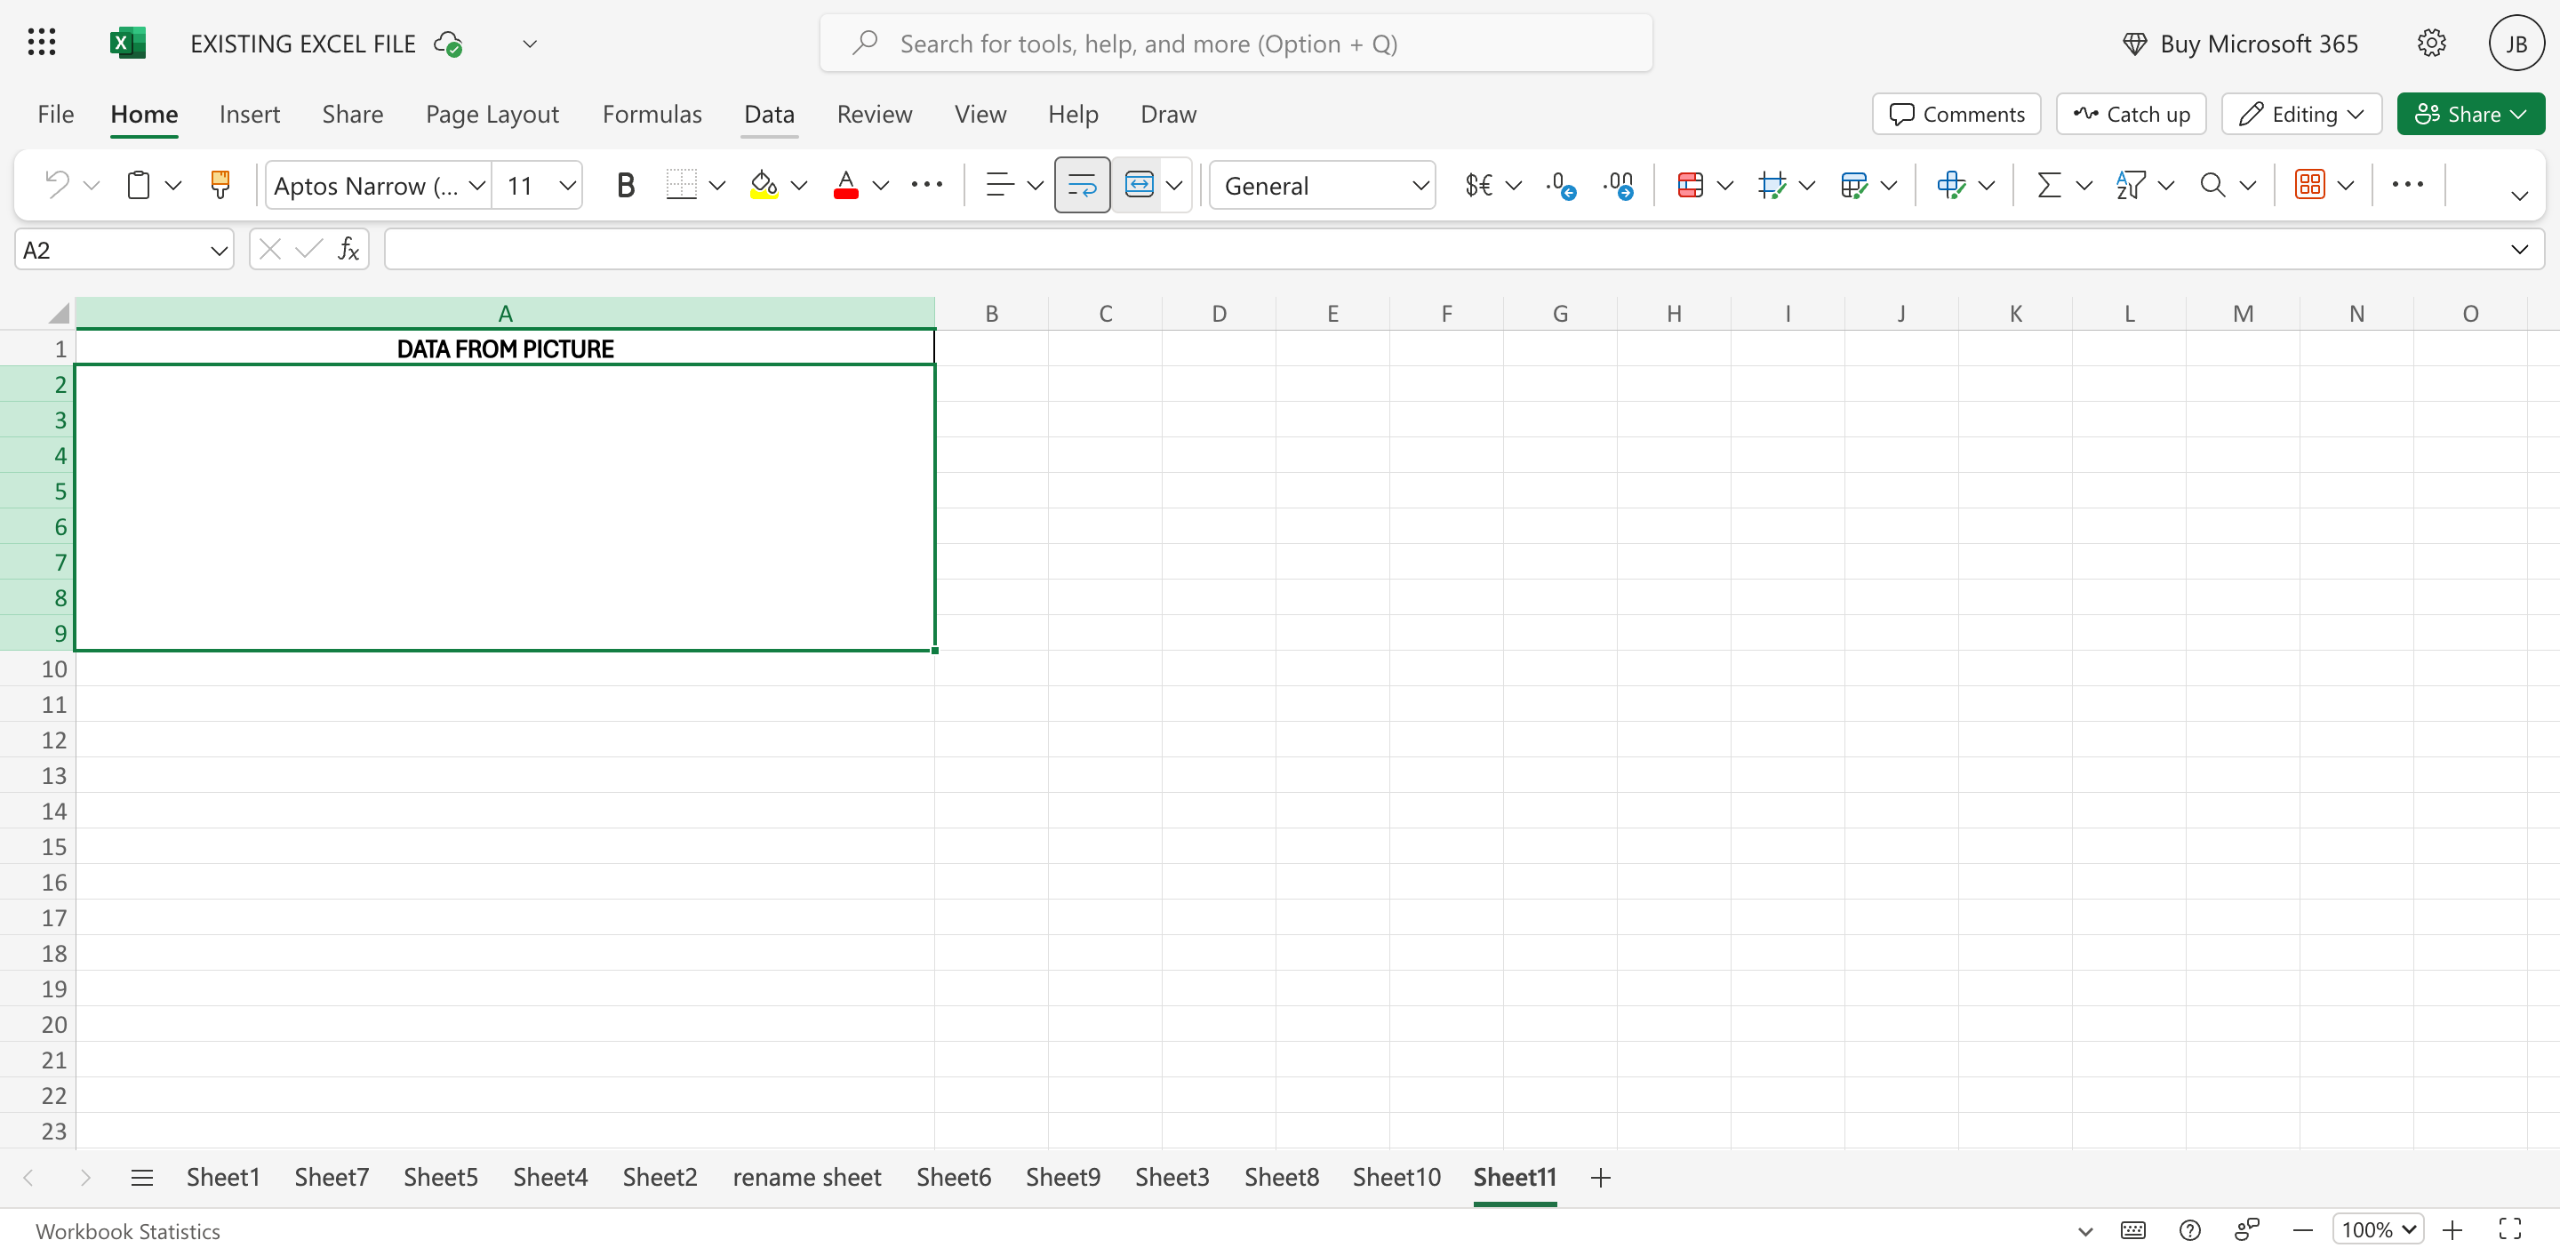This screenshot has width=2560, height=1248.
Task: Apply the red font color
Action: click(846, 185)
